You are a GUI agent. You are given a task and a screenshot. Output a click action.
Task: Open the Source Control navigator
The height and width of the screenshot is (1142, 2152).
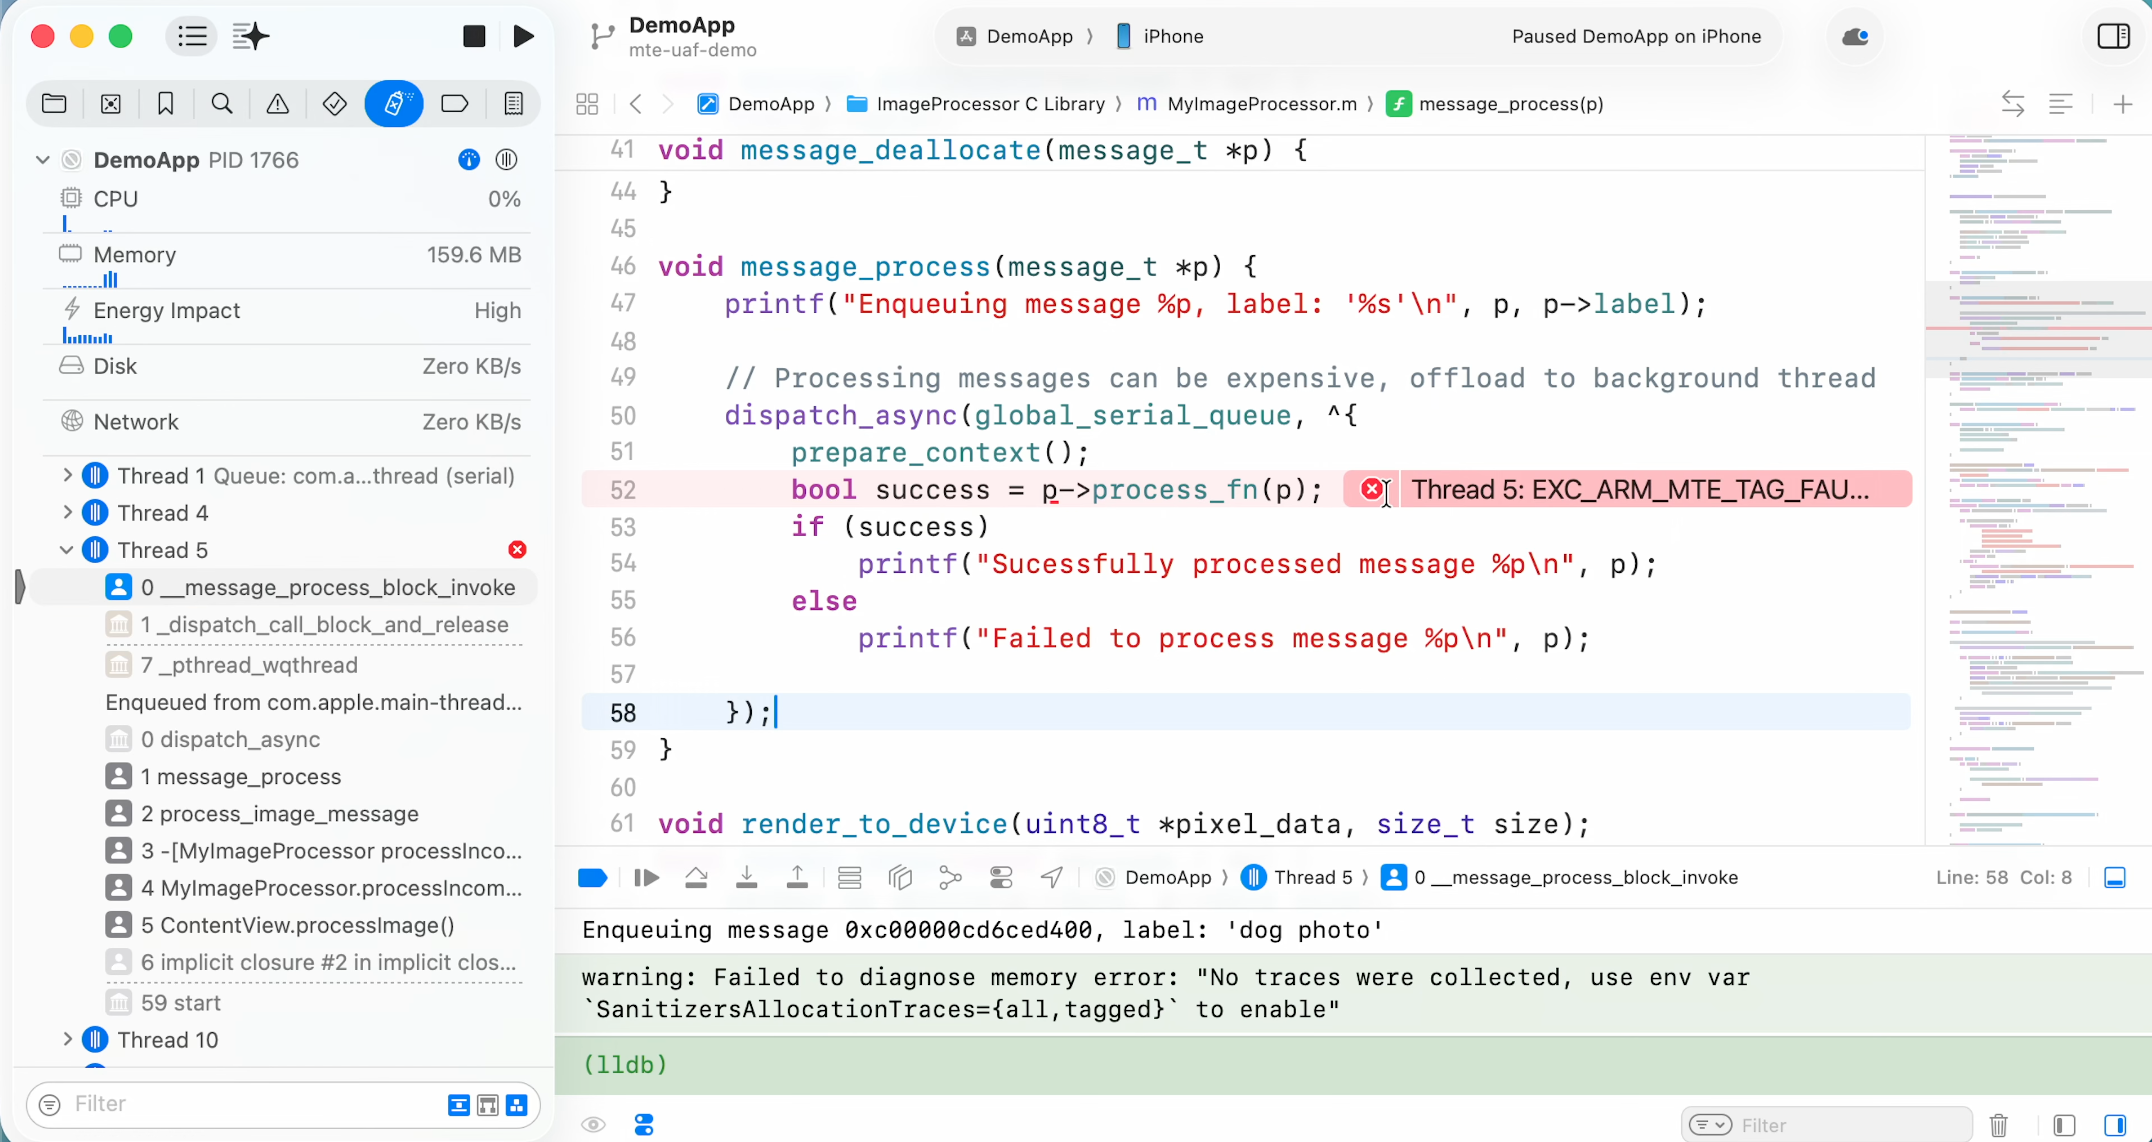(x=111, y=104)
